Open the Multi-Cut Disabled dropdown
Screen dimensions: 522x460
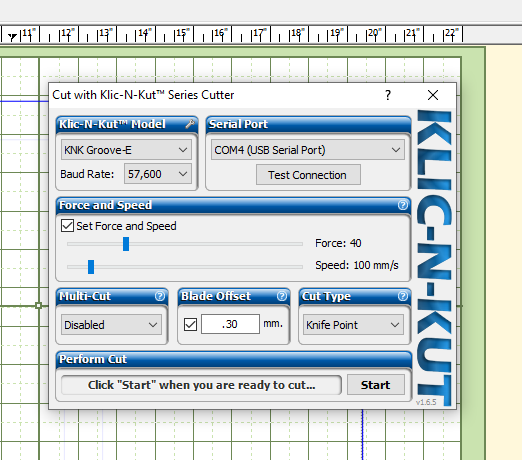tap(111, 325)
